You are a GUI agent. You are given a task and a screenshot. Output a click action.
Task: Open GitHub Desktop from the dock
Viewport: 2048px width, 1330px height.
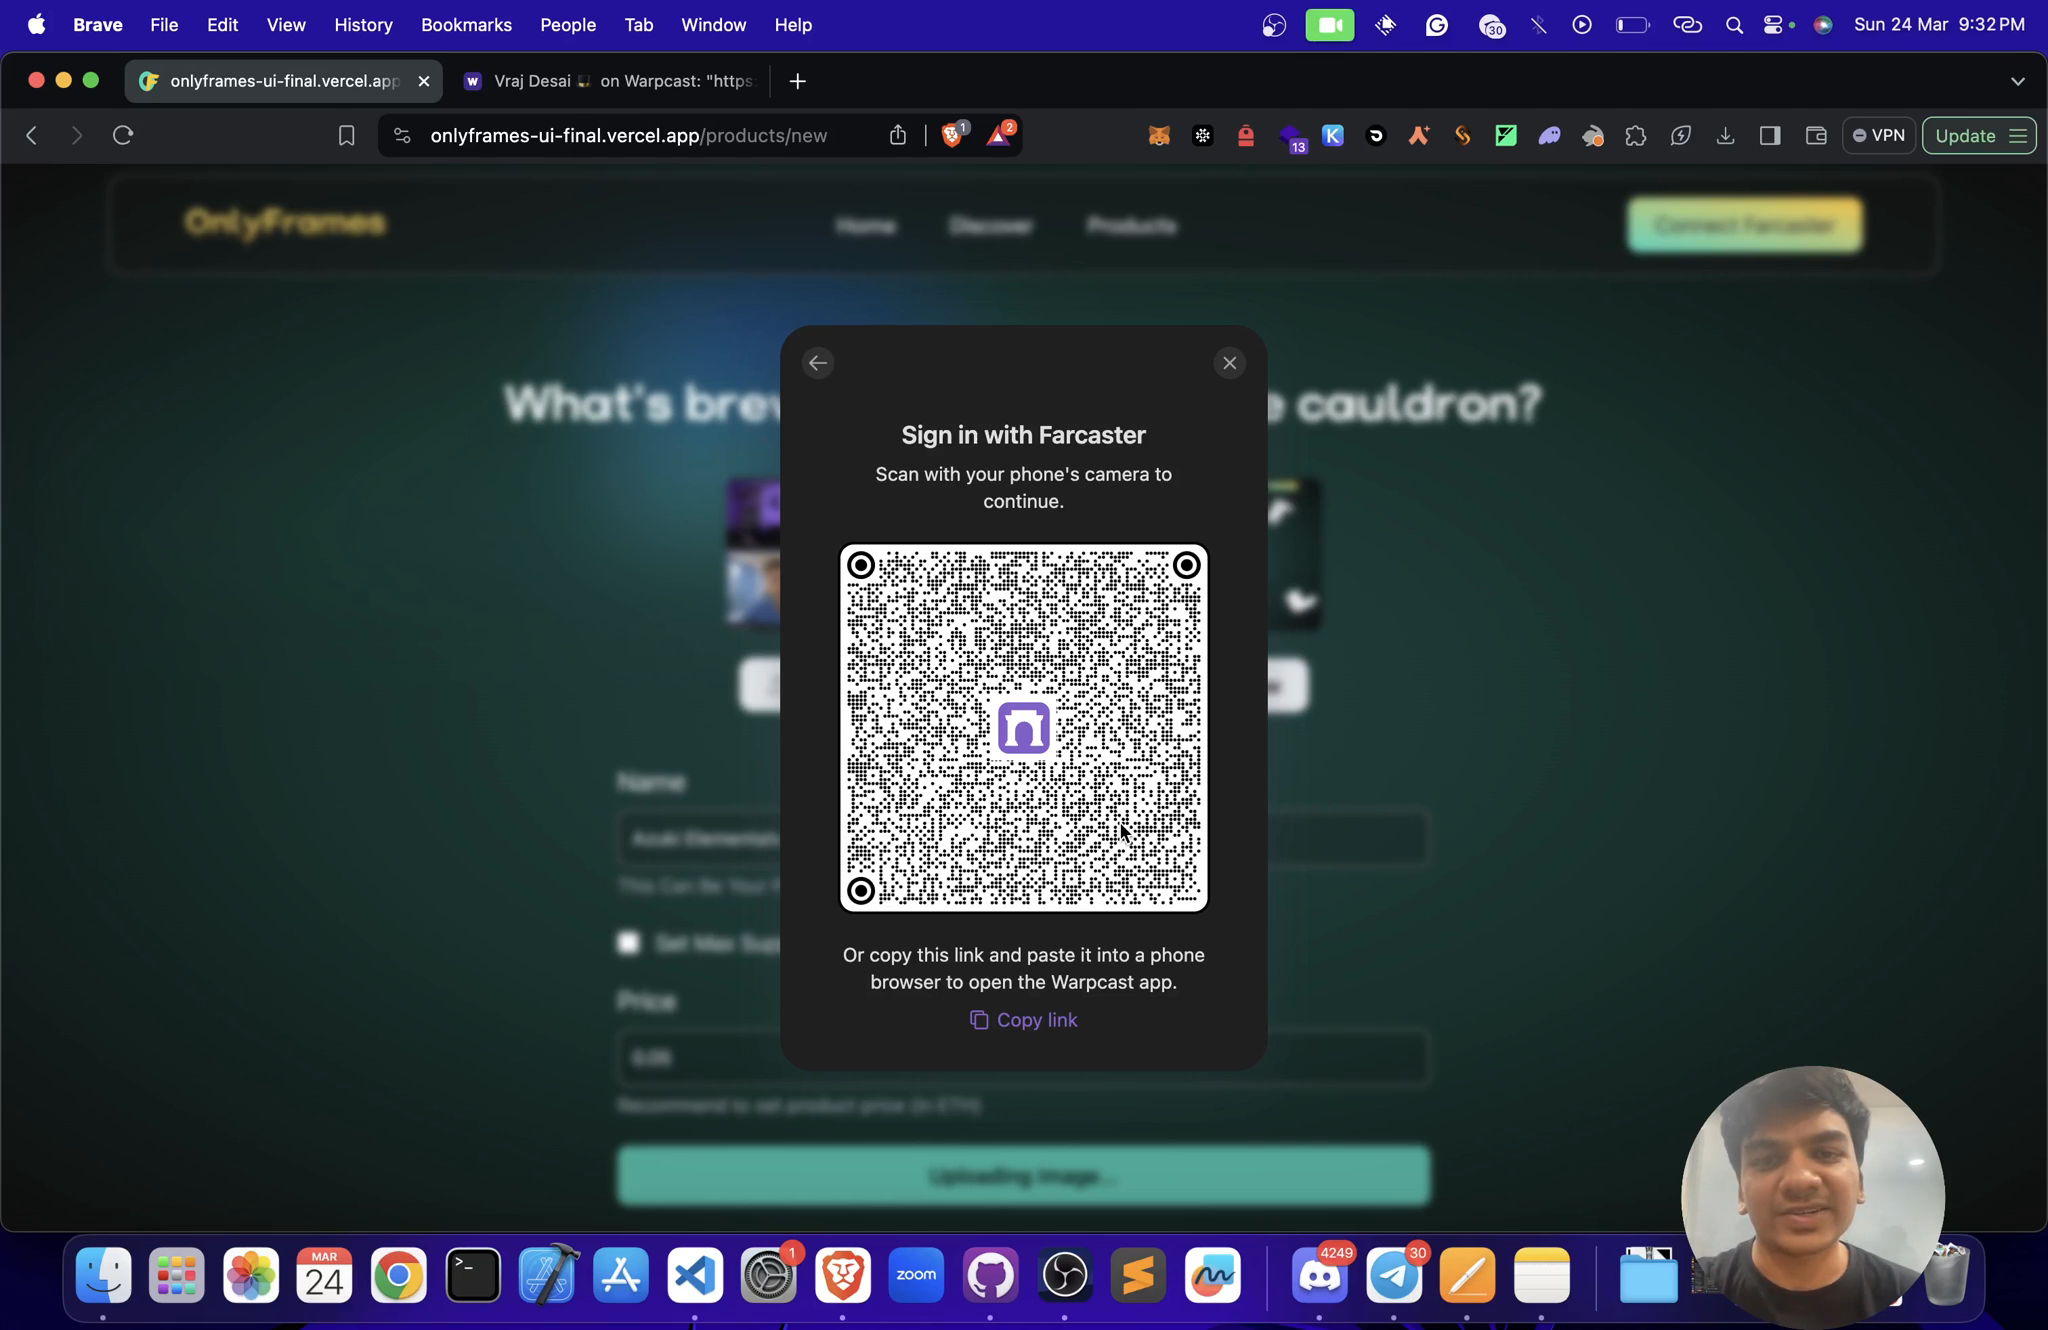[991, 1275]
